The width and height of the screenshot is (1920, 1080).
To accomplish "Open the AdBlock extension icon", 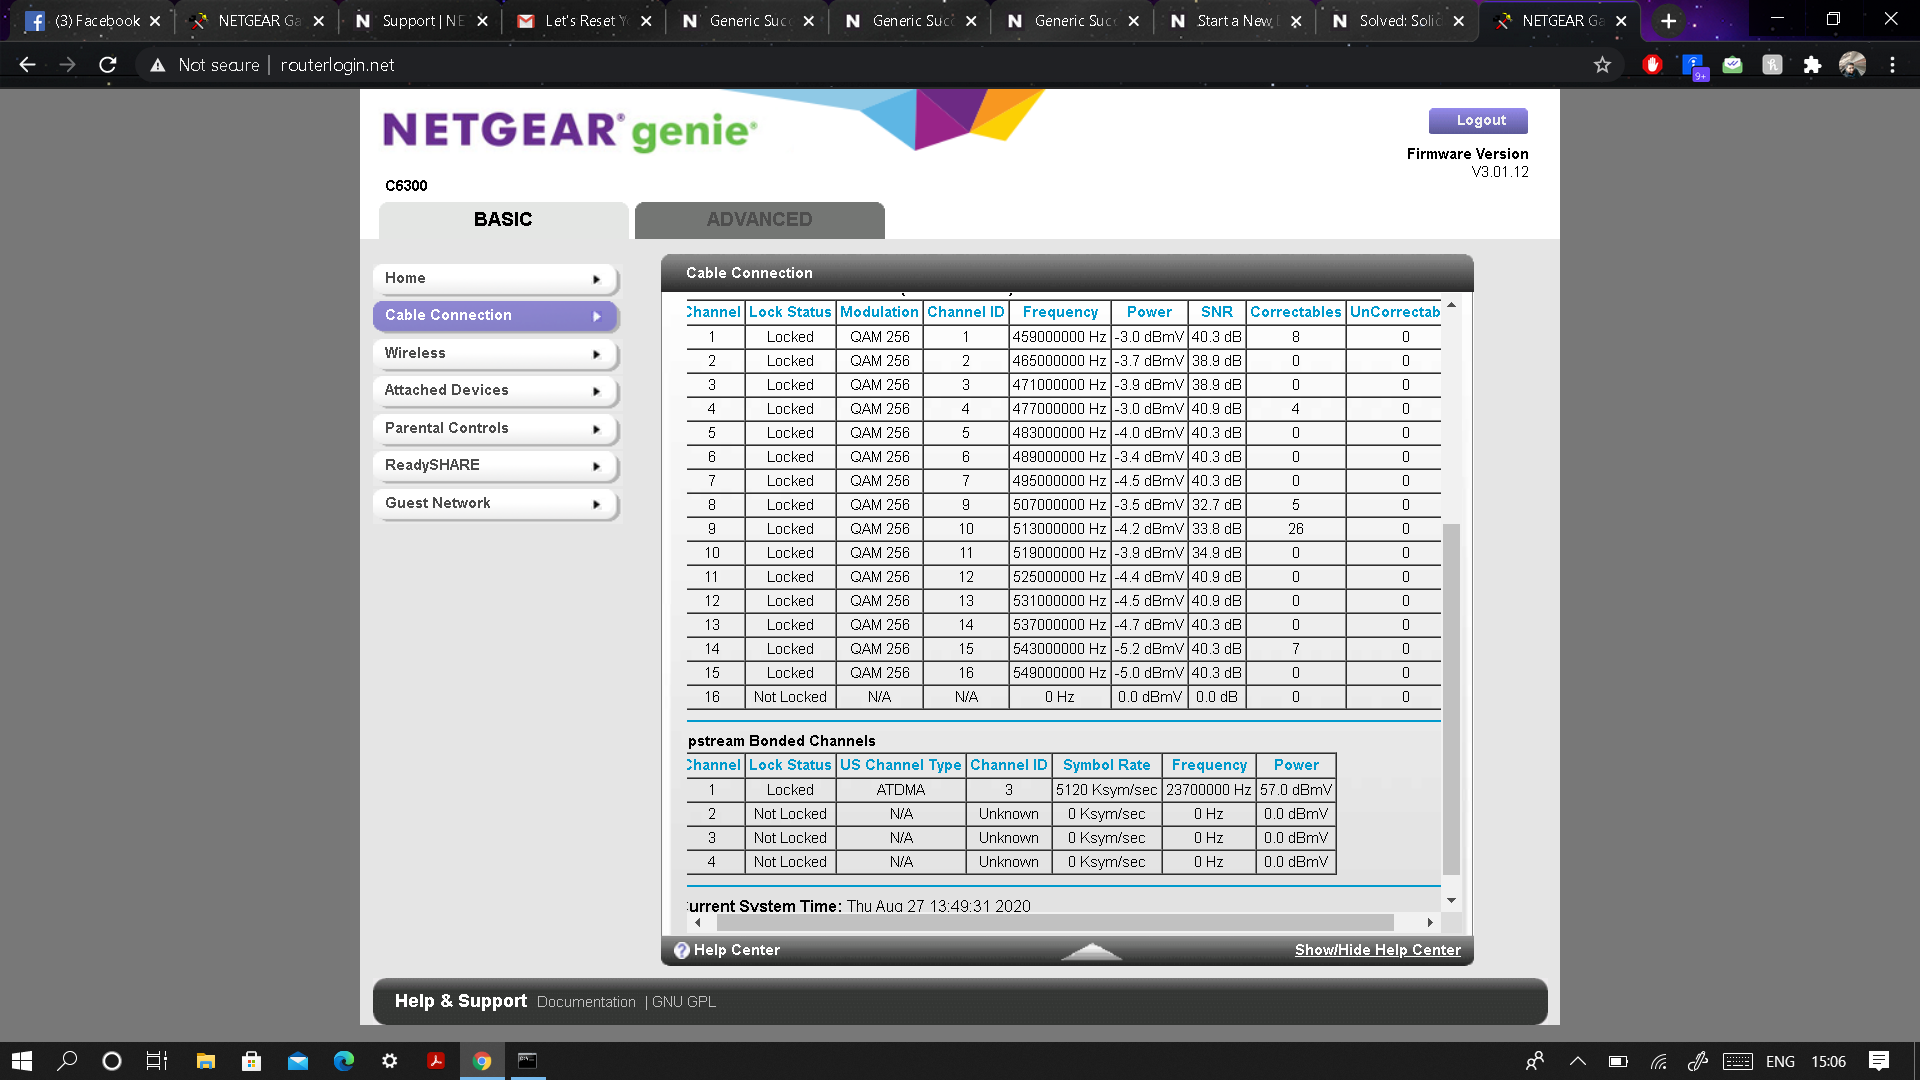I will tap(1653, 64).
